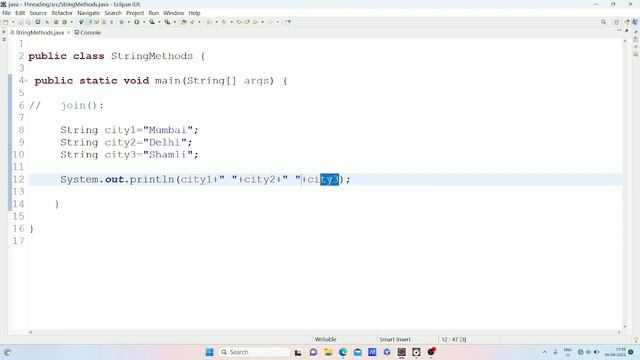Click the Writable status bar entry

[x=325, y=339]
